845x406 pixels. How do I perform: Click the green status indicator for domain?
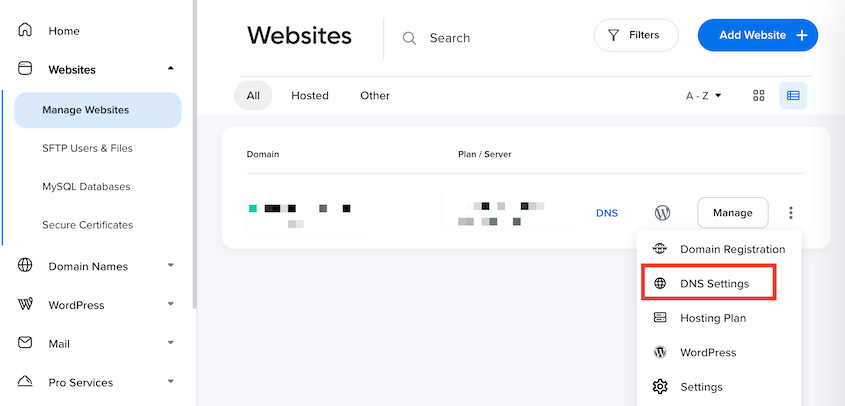[x=252, y=208]
